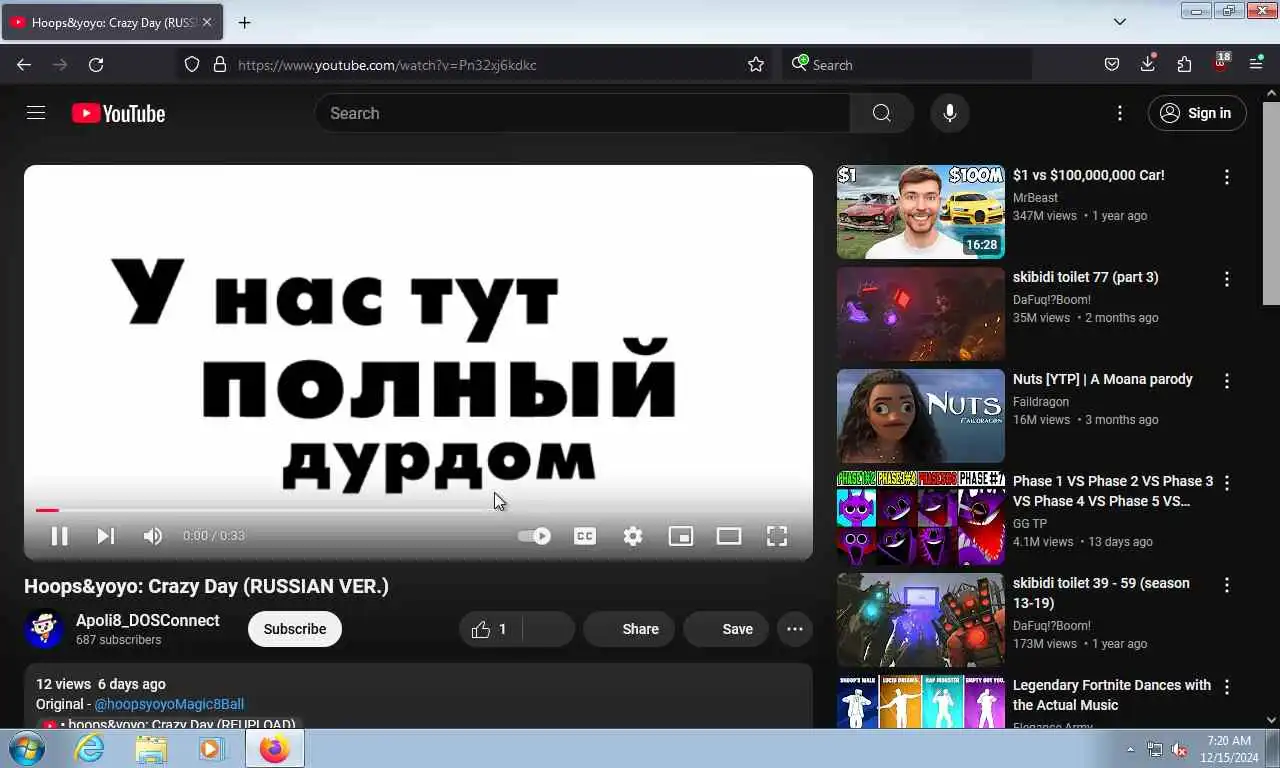The height and width of the screenshot is (768, 1280).
Task: Open the Apoli8_DOSConnect channel avatar
Action: coord(44,629)
